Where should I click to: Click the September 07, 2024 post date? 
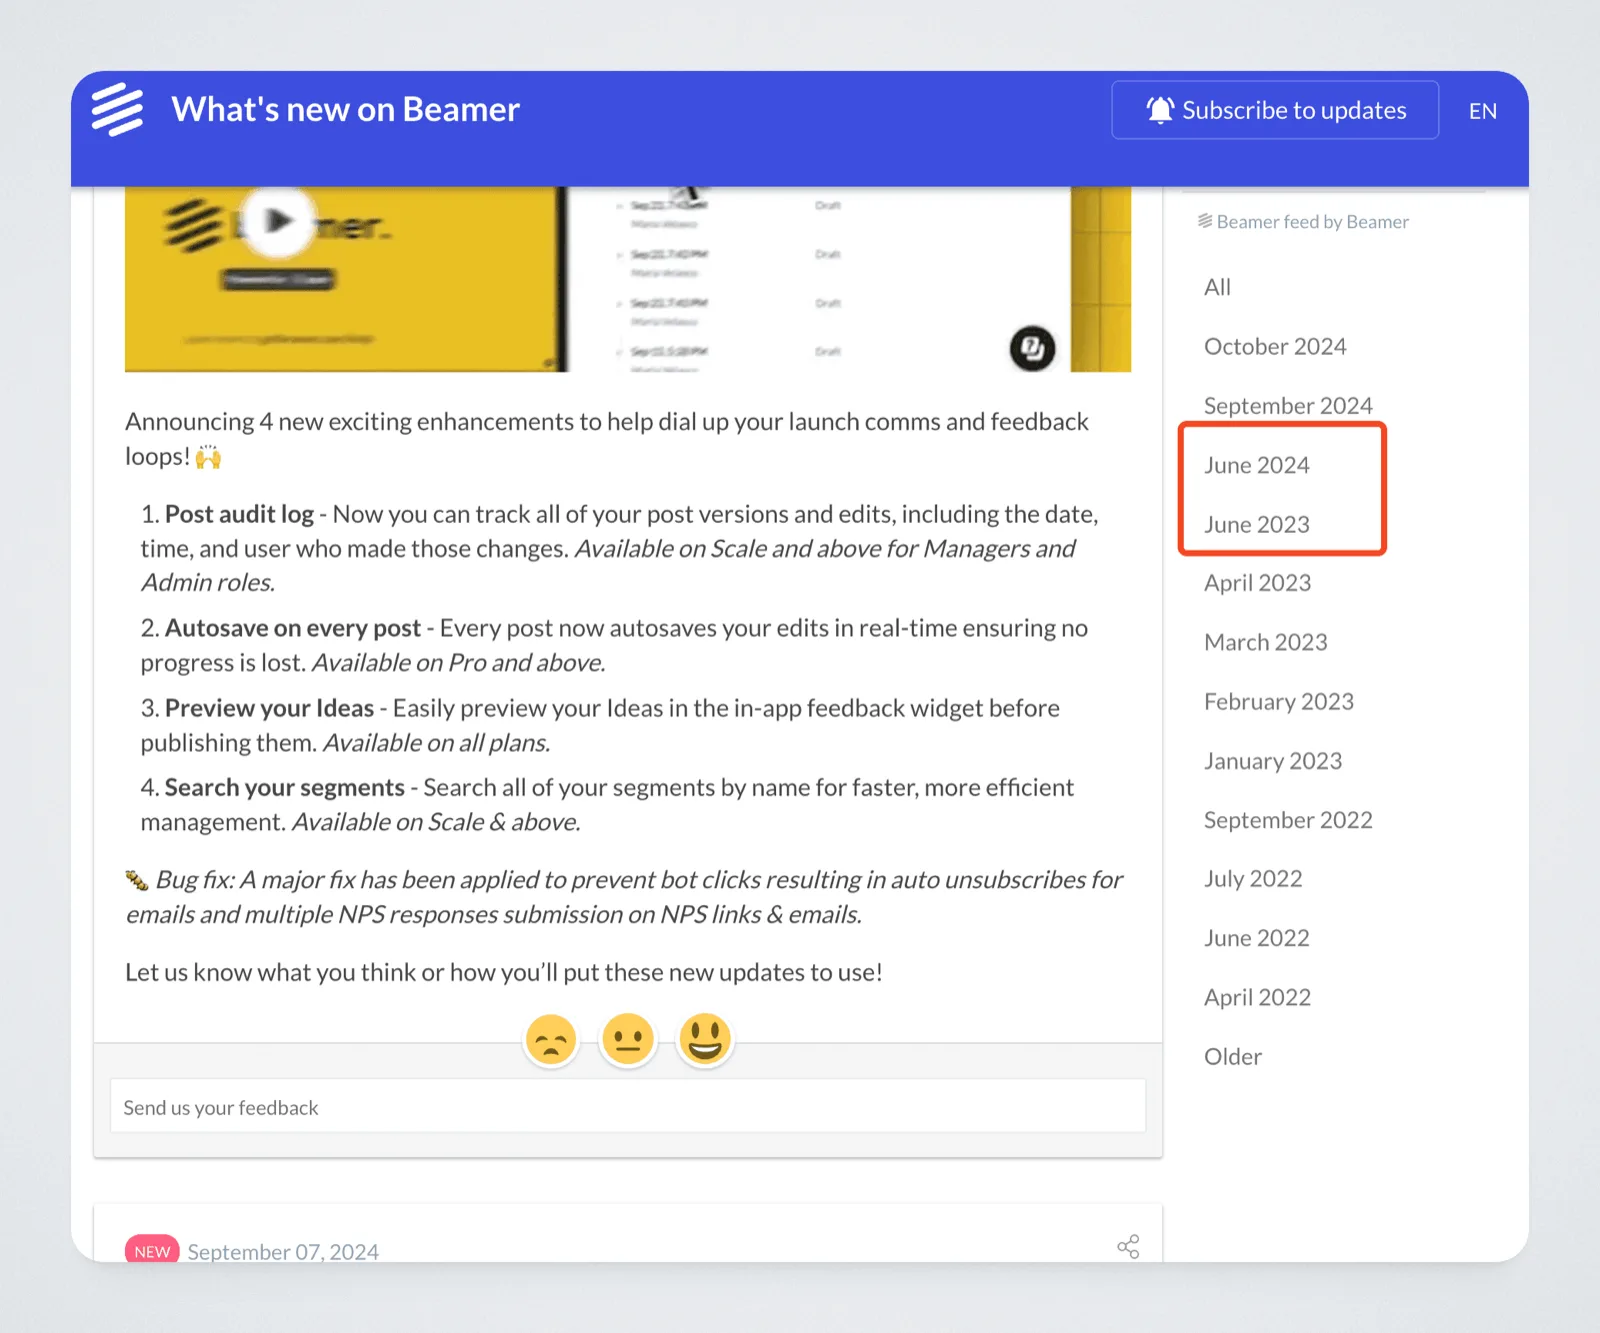(x=283, y=1252)
